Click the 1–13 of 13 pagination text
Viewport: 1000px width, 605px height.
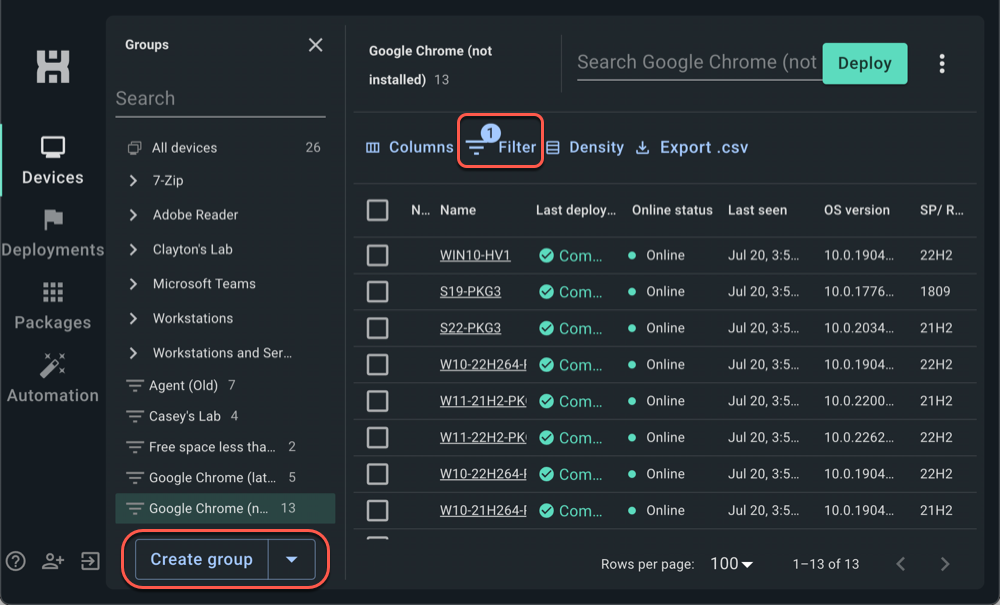[825, 564]
